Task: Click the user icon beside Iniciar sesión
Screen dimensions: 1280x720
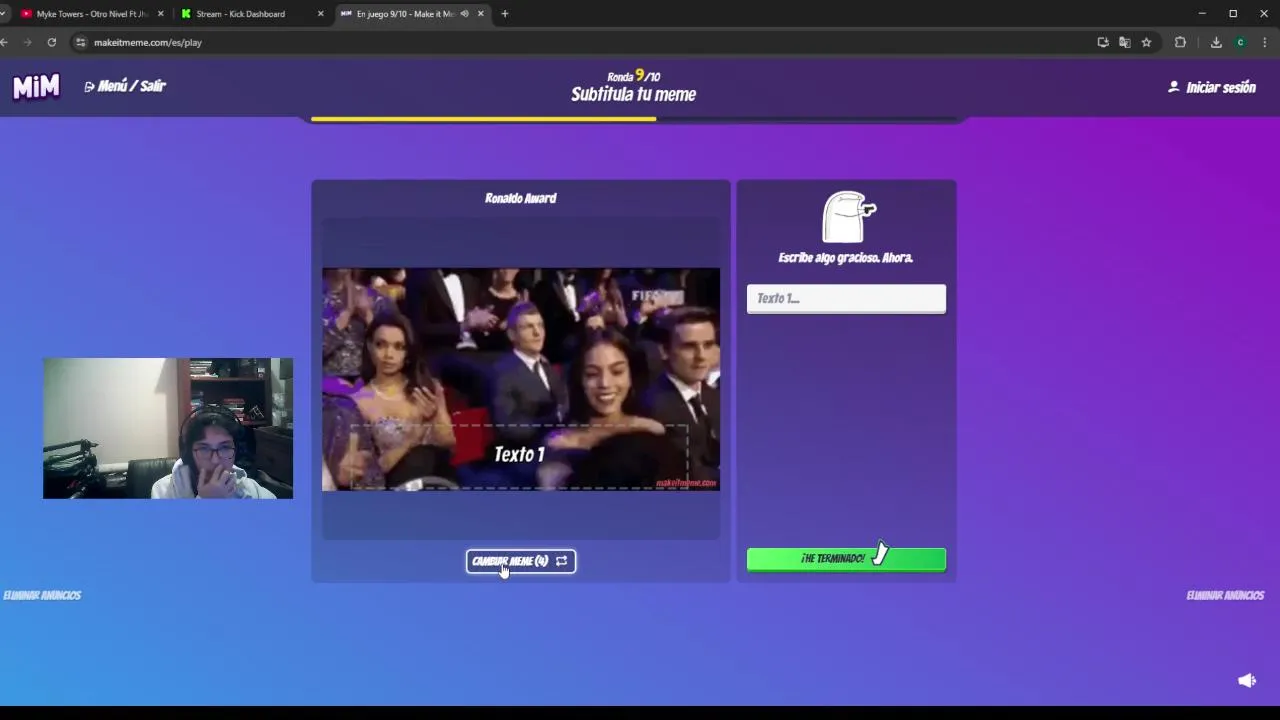Action: [x=1173, y=87]
